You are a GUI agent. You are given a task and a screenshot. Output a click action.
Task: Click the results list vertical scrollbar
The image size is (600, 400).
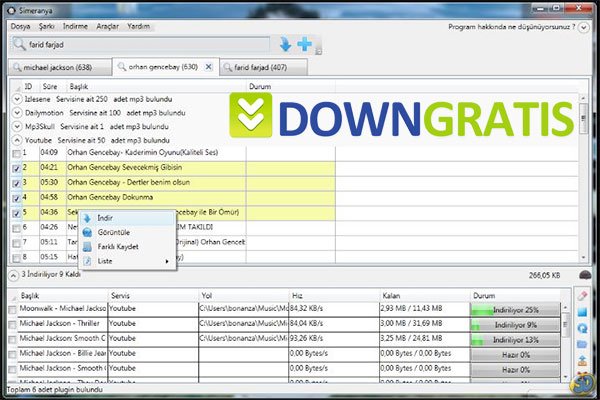[583, 178]
